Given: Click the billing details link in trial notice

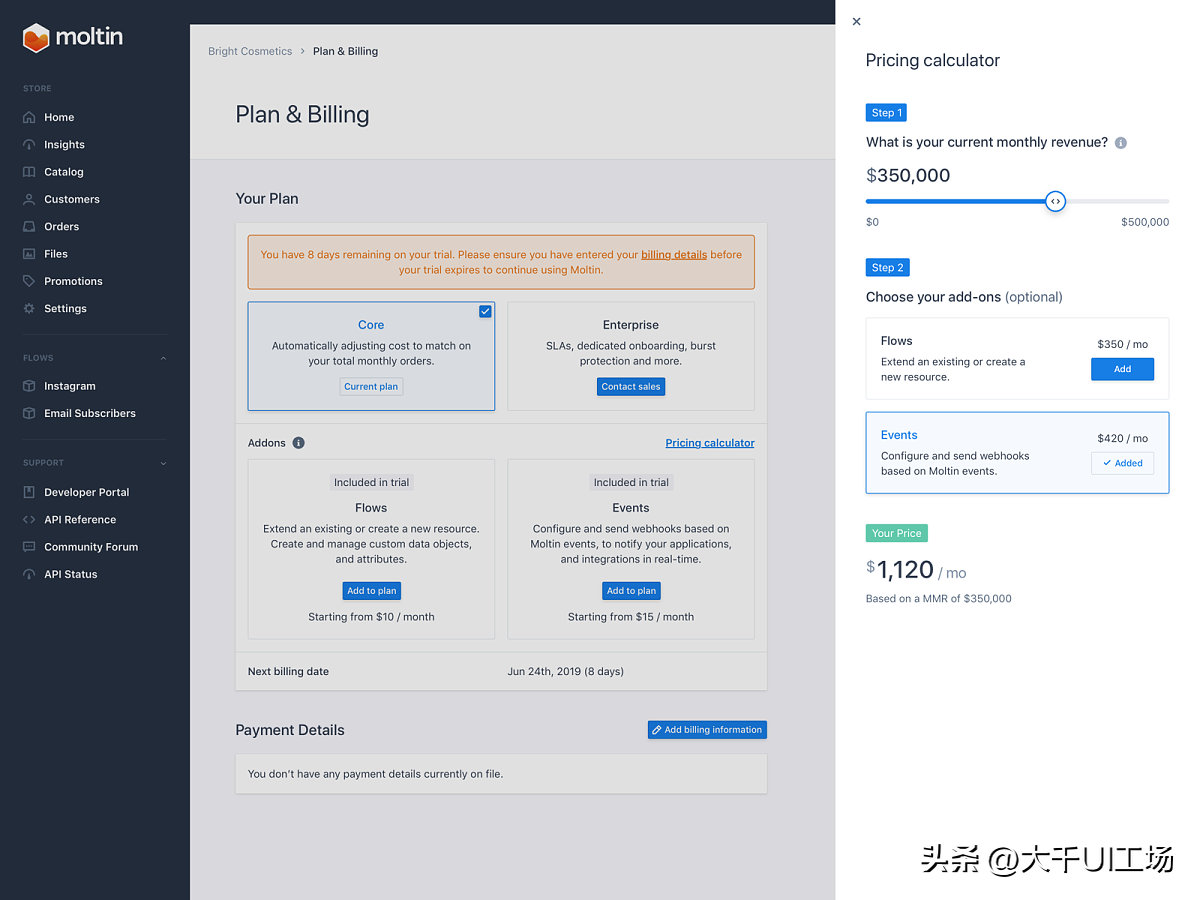Looking at the screenshot, I should pos(674,254).
